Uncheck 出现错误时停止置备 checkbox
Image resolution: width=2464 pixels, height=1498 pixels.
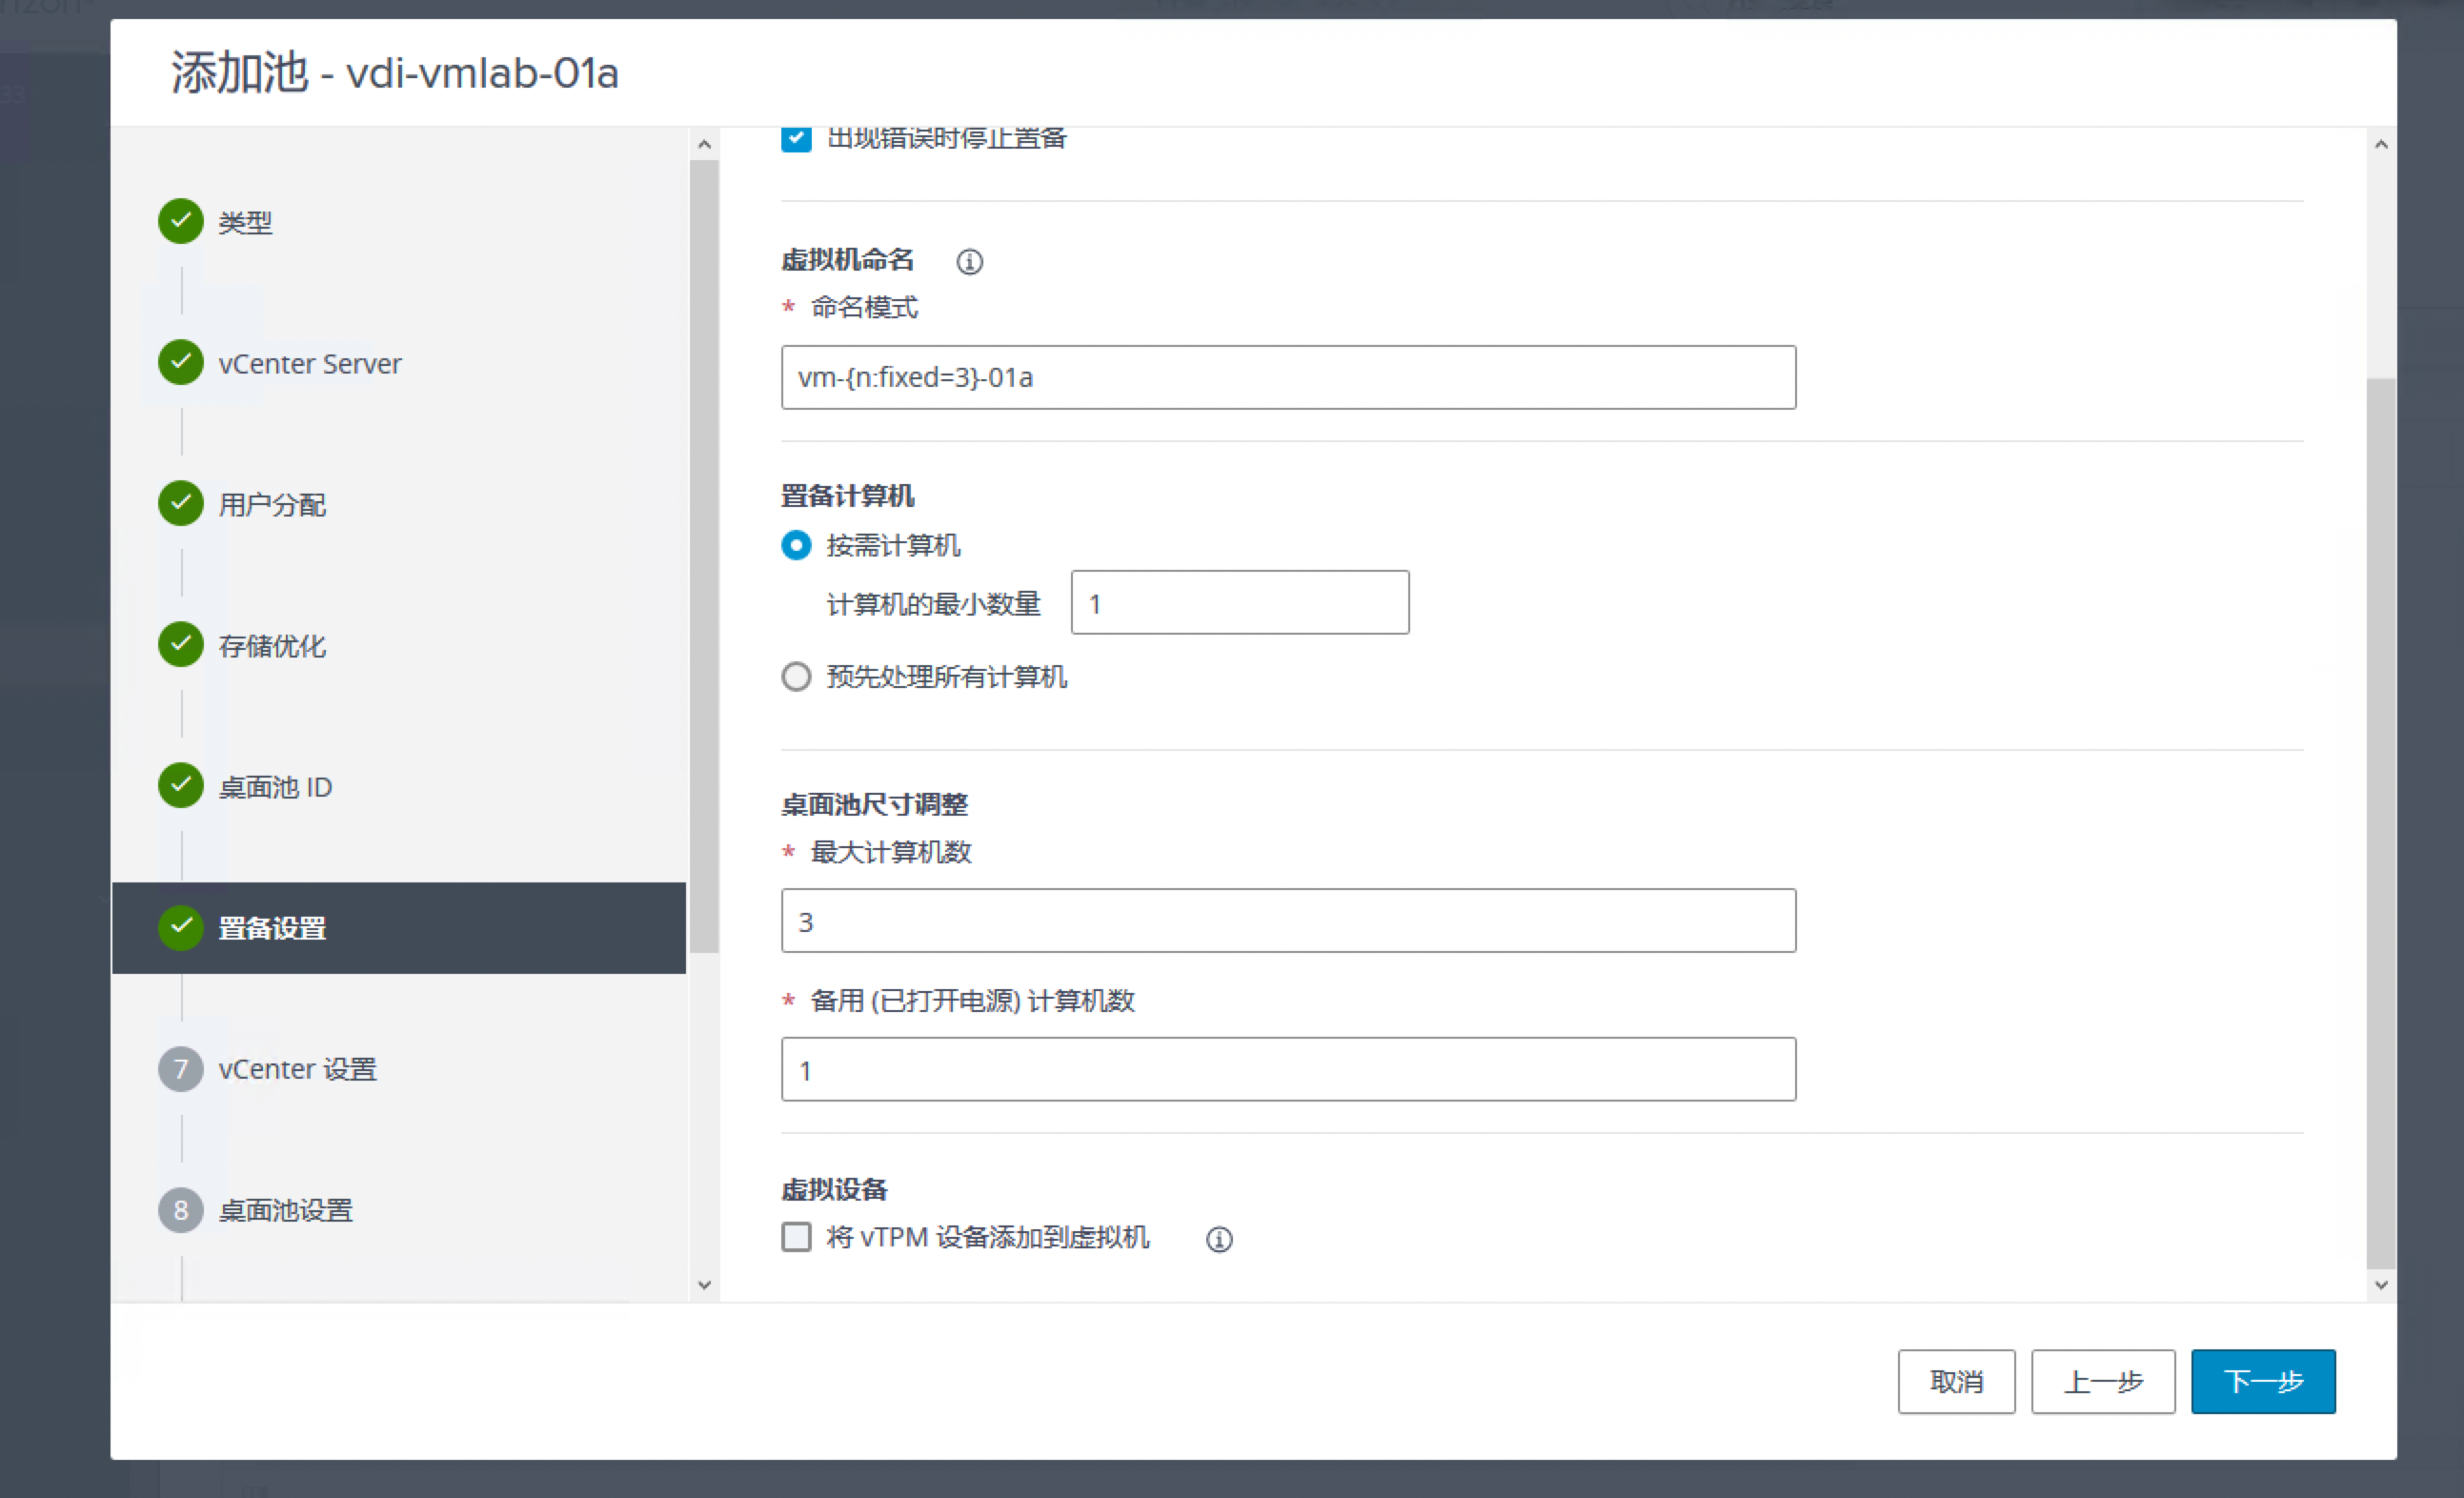pyautogui.click(x=796, y=138)
